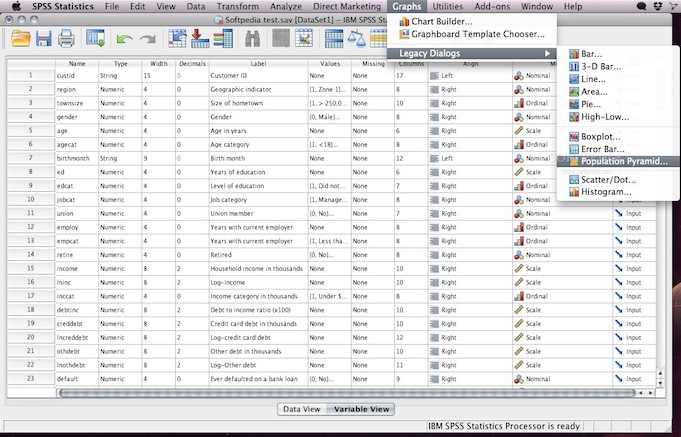
Task: Click the grayed Insert cases icon
Action: point(281,38)
